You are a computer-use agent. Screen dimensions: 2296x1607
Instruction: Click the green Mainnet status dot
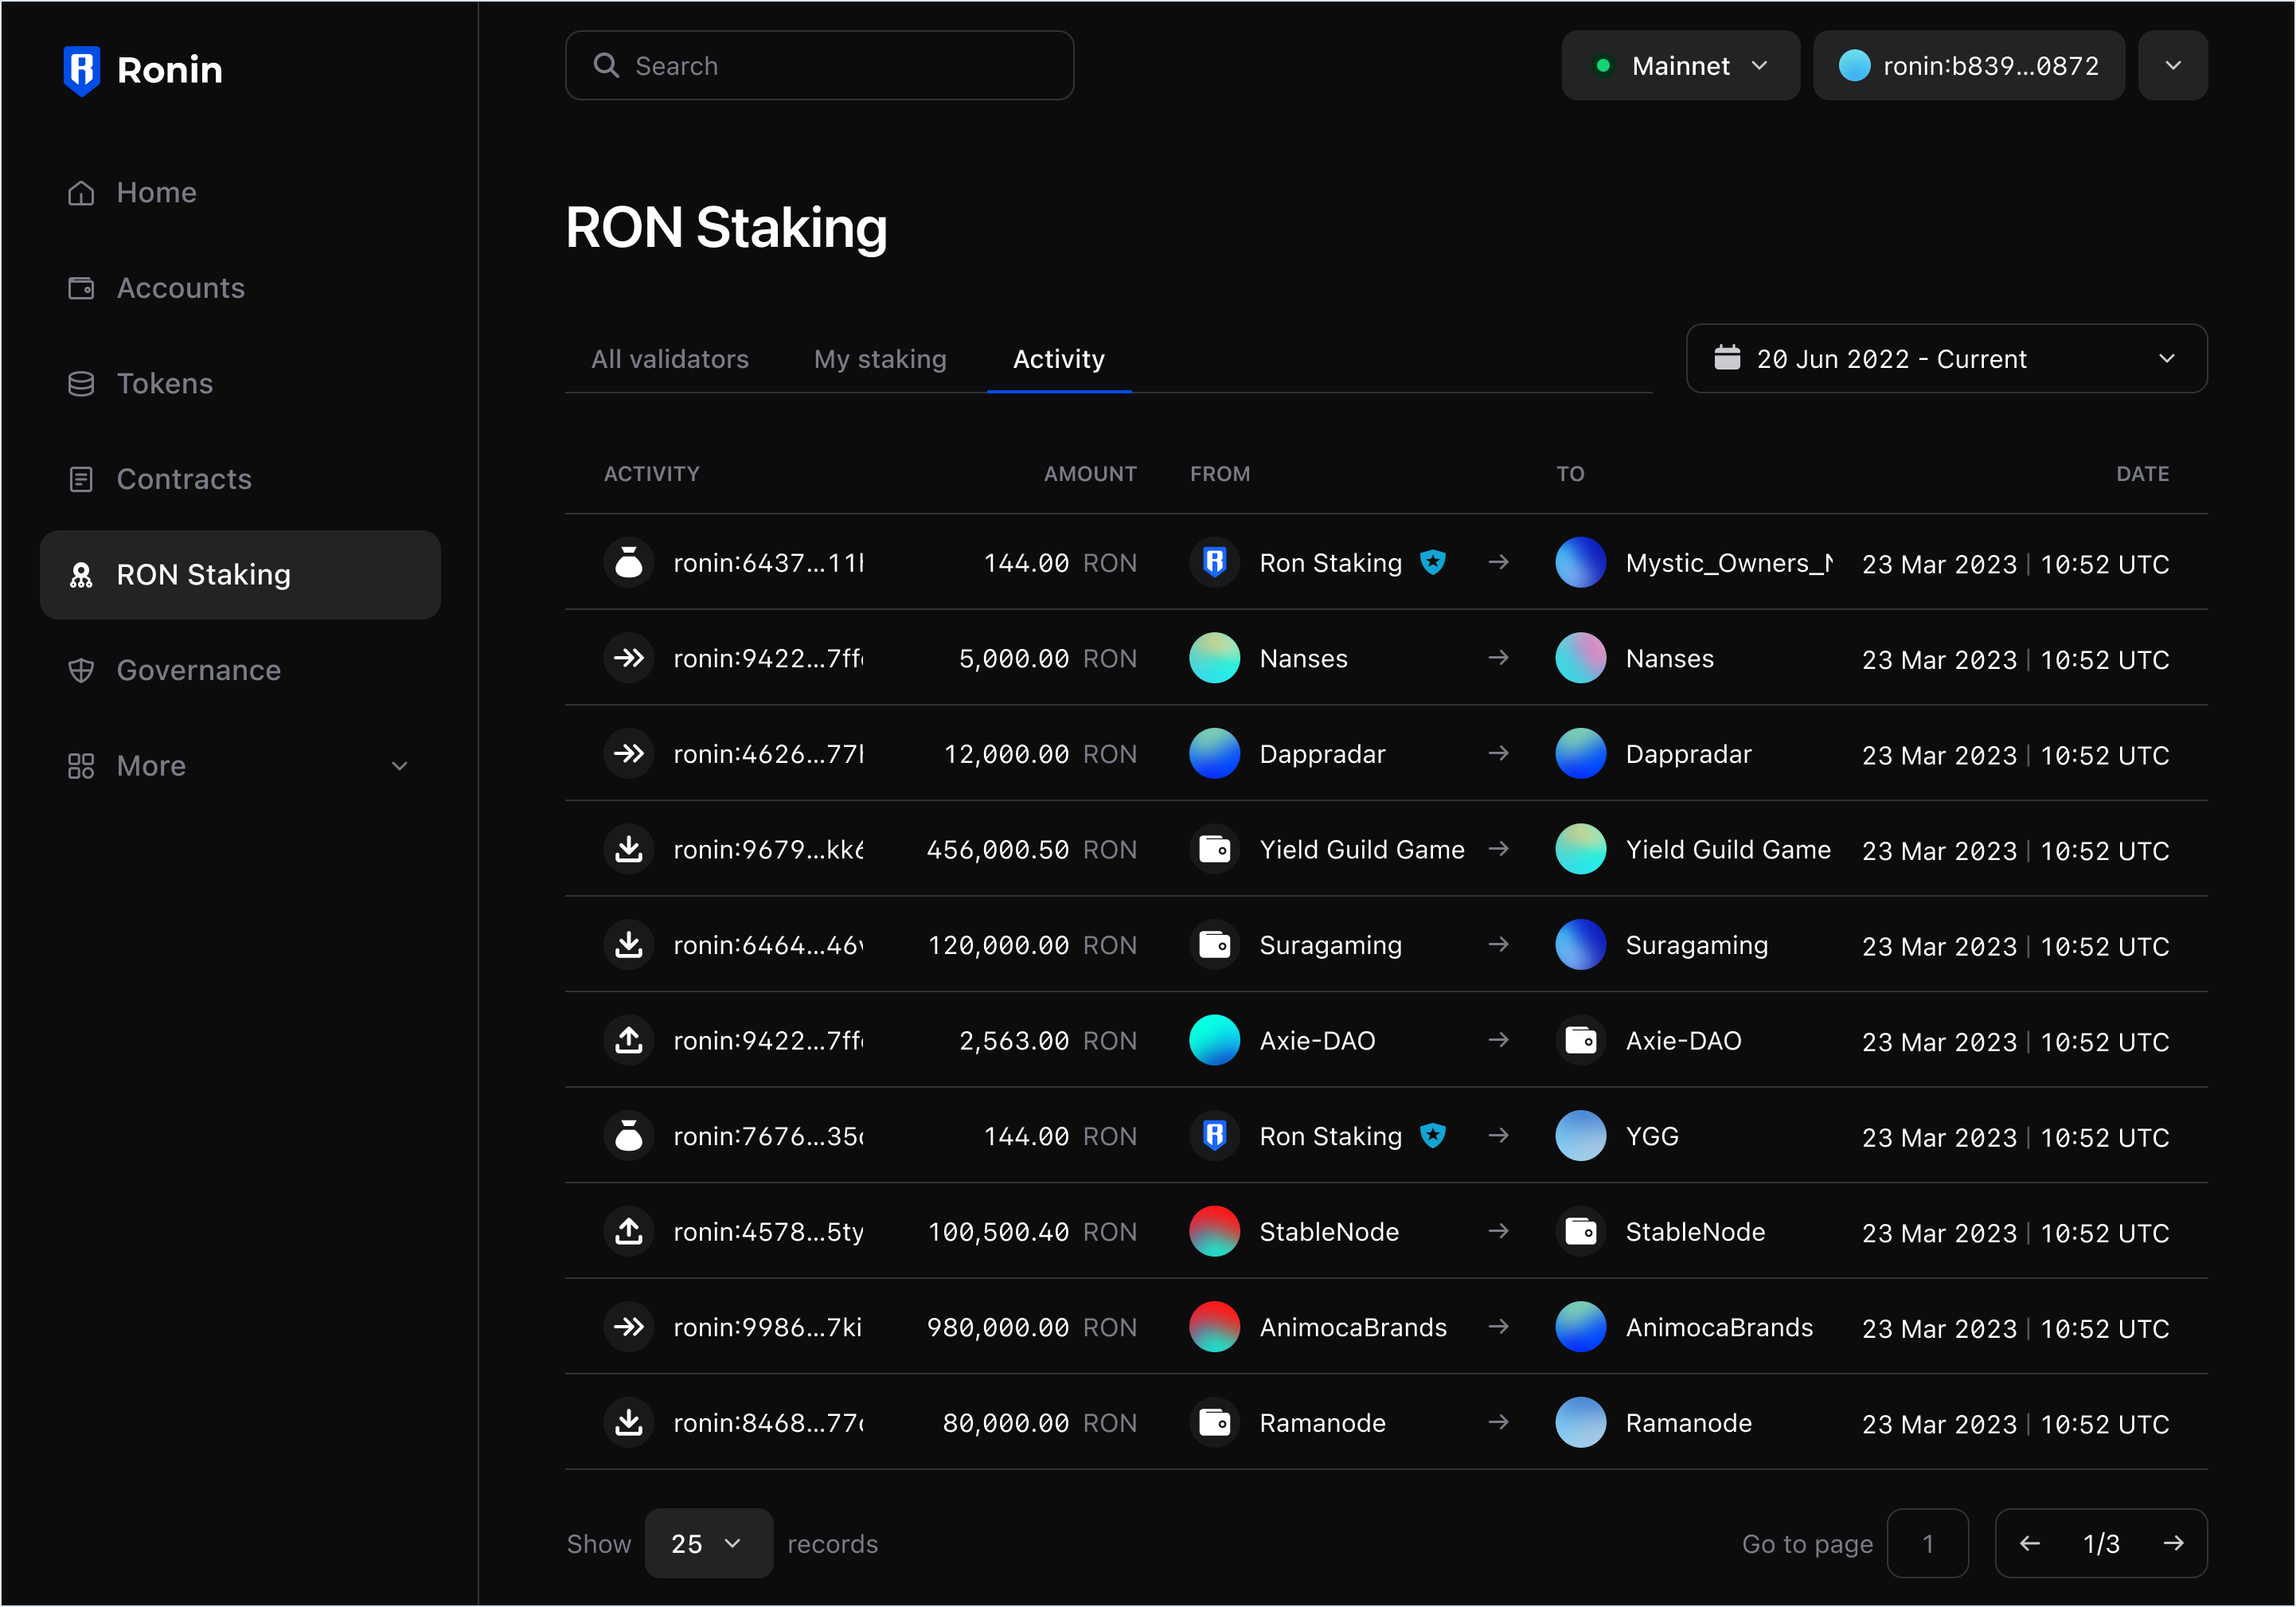[x=1603, y=65]
